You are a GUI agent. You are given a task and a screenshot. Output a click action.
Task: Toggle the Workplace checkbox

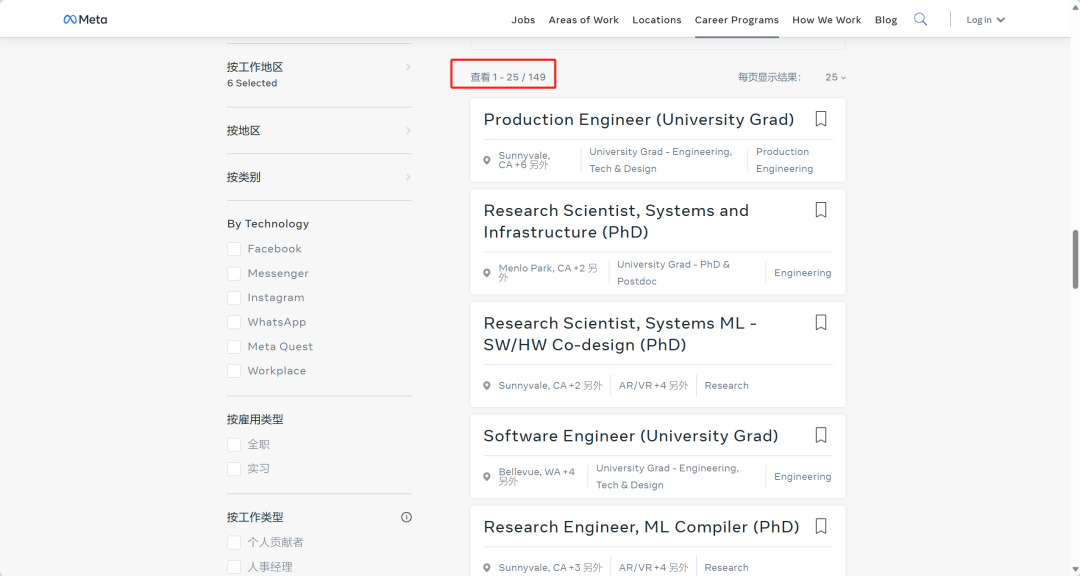(x=234, y=371)
